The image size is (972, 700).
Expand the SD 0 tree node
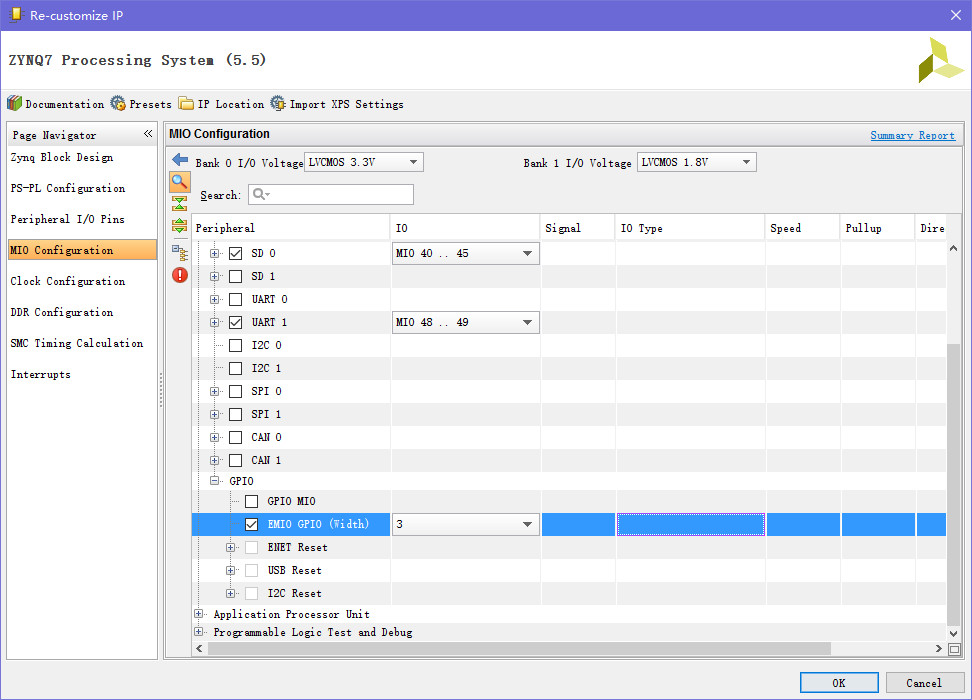tap(214, 253)
